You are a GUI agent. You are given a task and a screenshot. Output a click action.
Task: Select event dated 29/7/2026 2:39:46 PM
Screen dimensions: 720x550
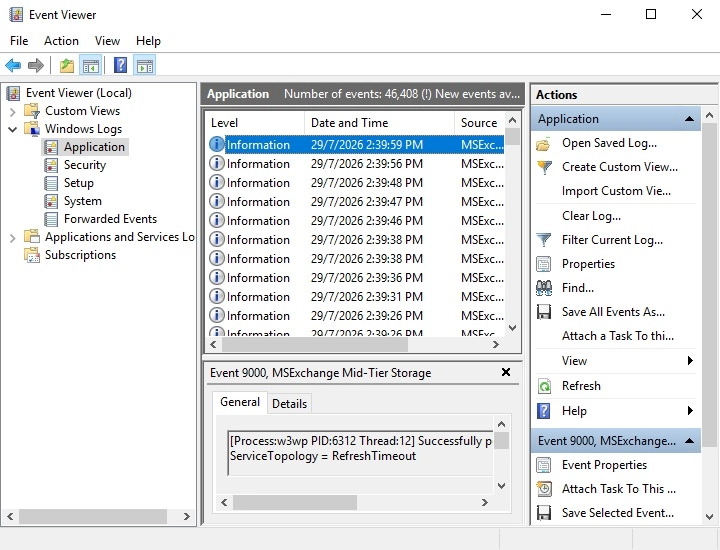pyautogui.click(x=356, y=221)
